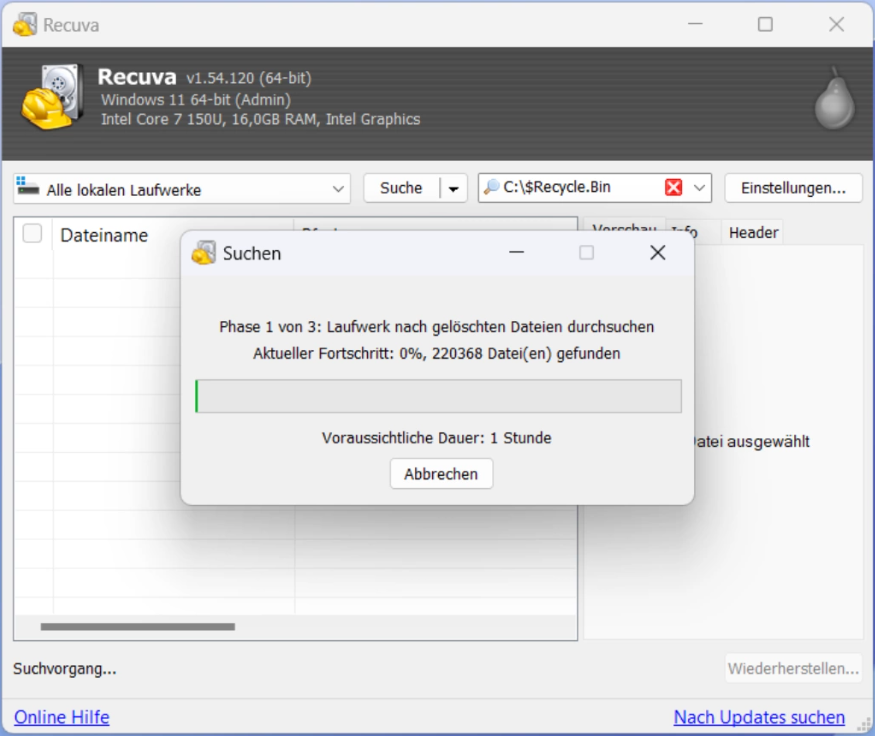Viewport: 875px width, 736px height.
Task: Switch to the Info tab
Action: pyautogui.click(x=685, y=231)
